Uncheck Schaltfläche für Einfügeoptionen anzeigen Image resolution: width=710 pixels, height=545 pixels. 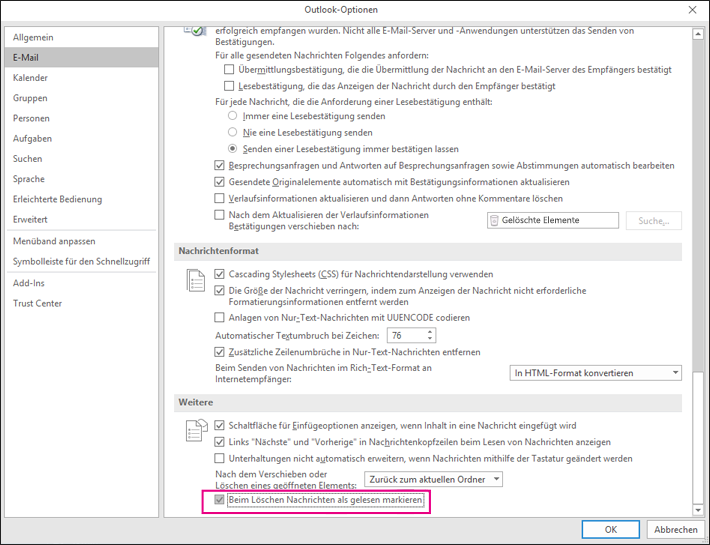click(219, 425)
